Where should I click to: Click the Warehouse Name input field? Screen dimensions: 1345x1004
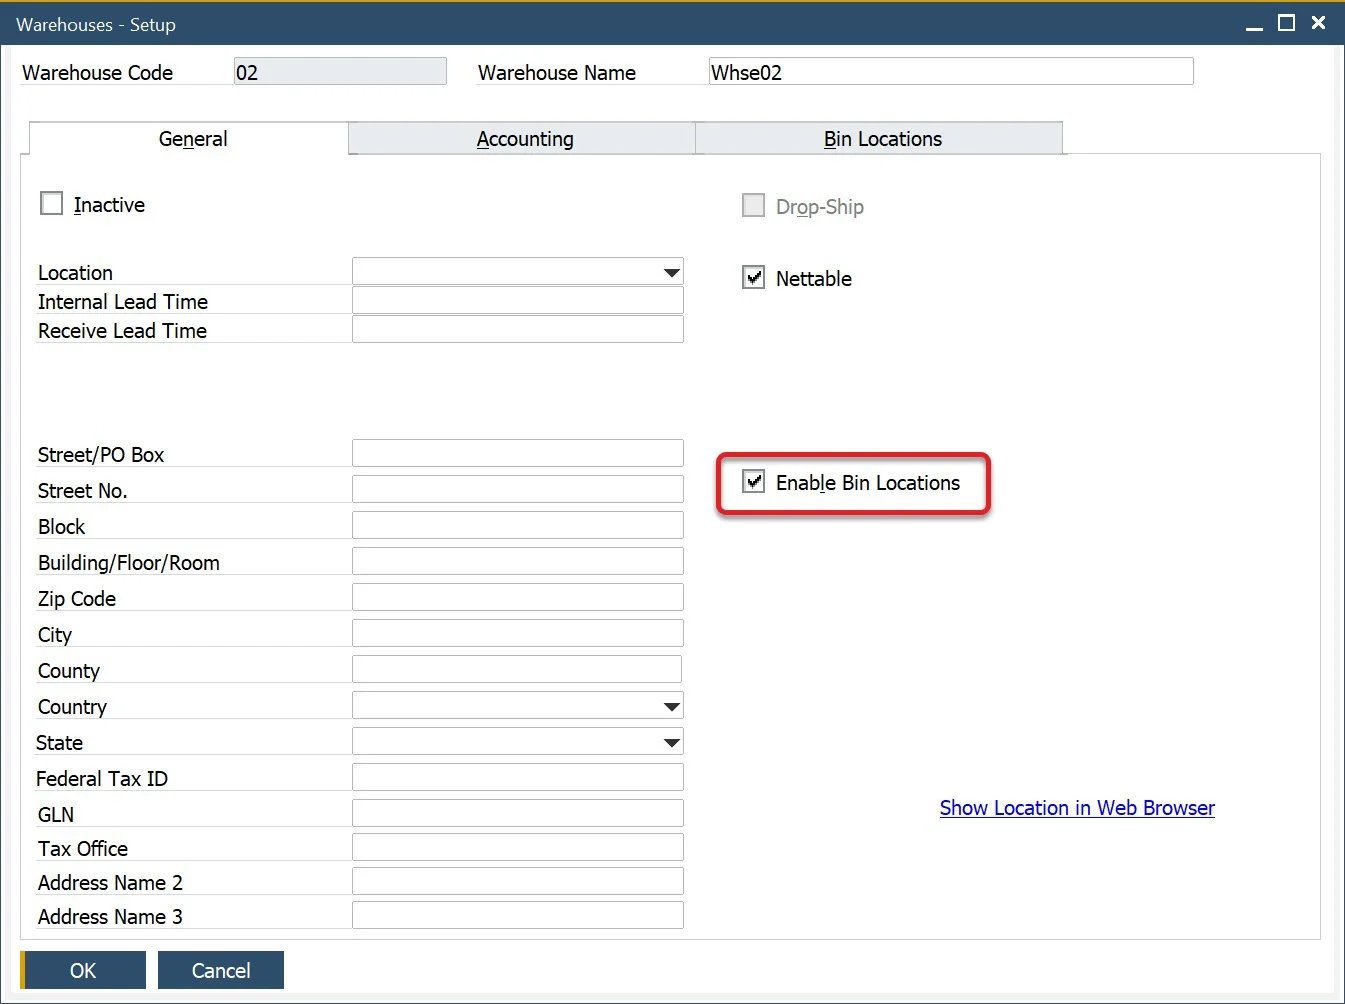tap(950, 72)
